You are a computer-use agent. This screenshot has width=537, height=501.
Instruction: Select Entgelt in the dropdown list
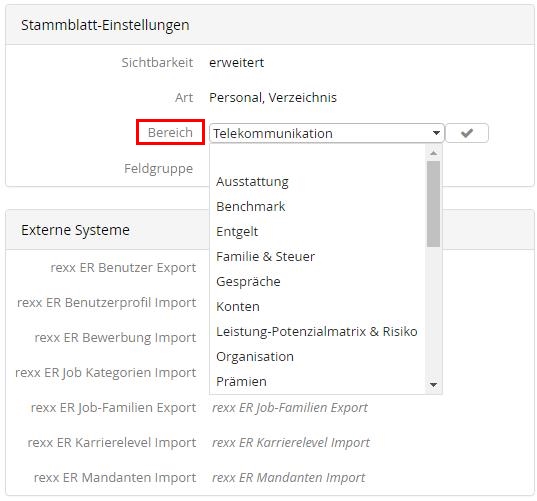point(317,231)
